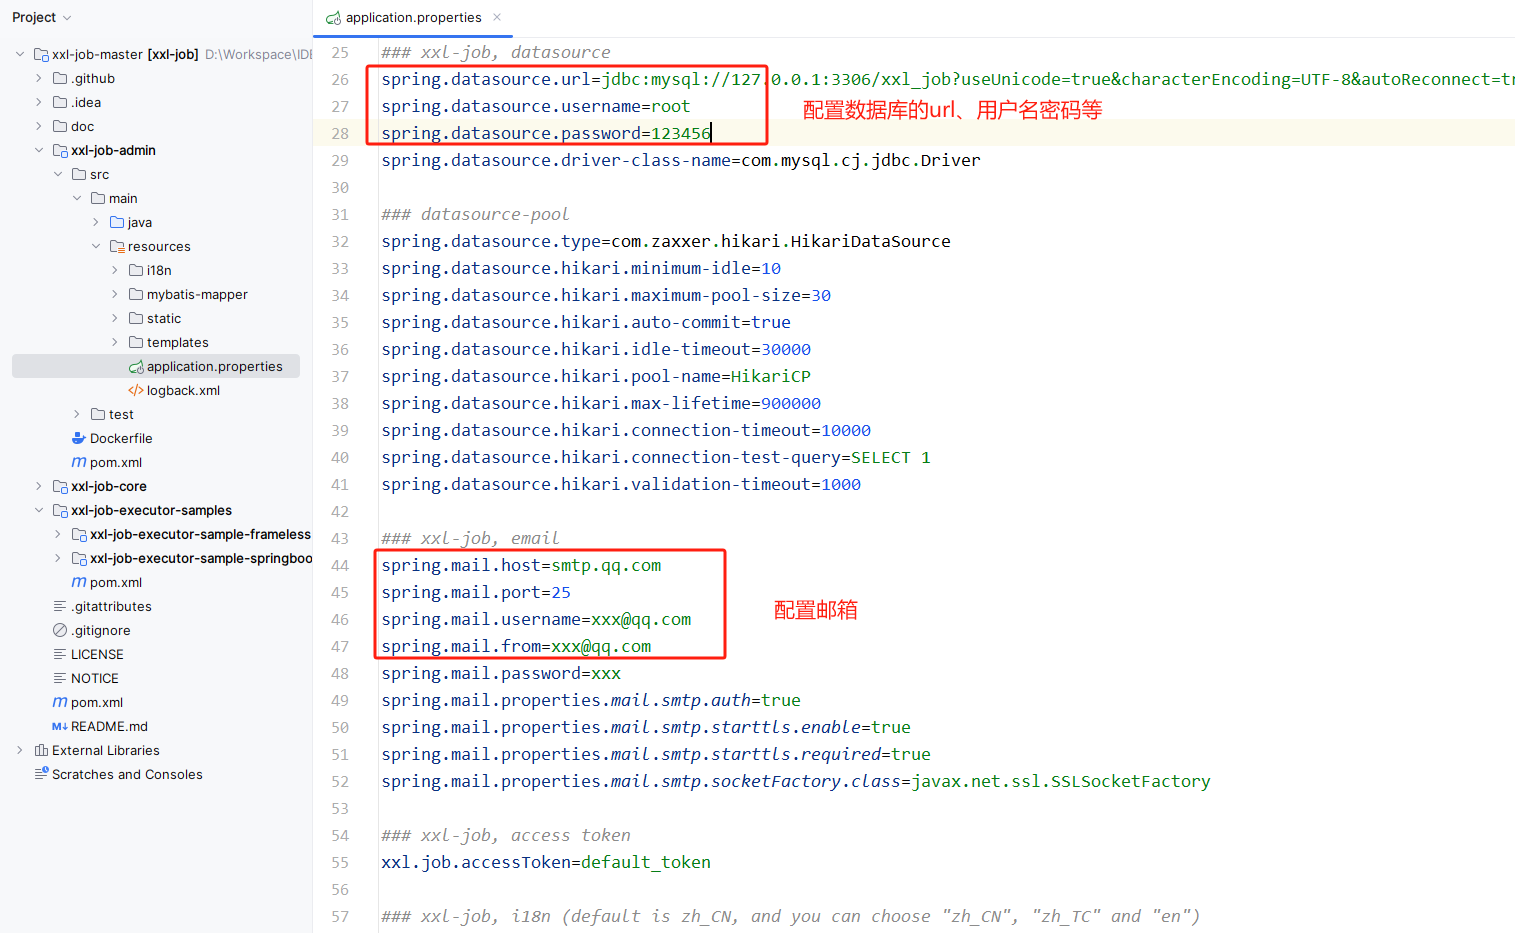The height and width of the screenshot is (933, 1515).
Task: Expand the test folder
Action: 77,414
